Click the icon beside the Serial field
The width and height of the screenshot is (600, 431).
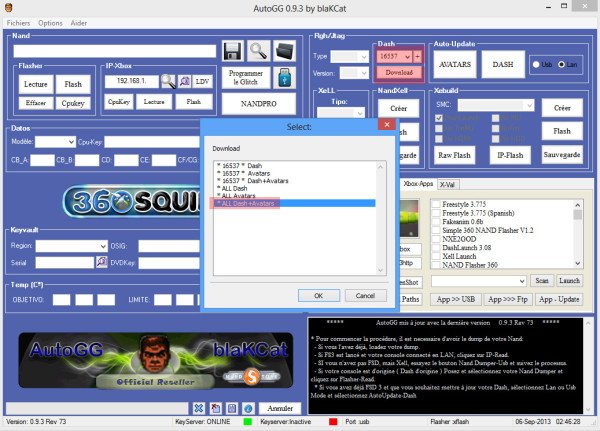point(101,261)
